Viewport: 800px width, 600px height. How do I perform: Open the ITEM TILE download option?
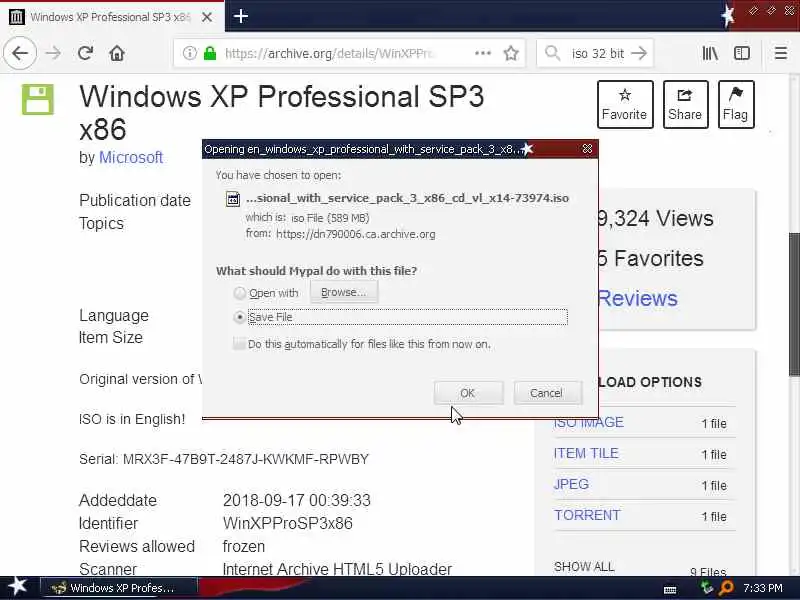[x=586, y=453]
